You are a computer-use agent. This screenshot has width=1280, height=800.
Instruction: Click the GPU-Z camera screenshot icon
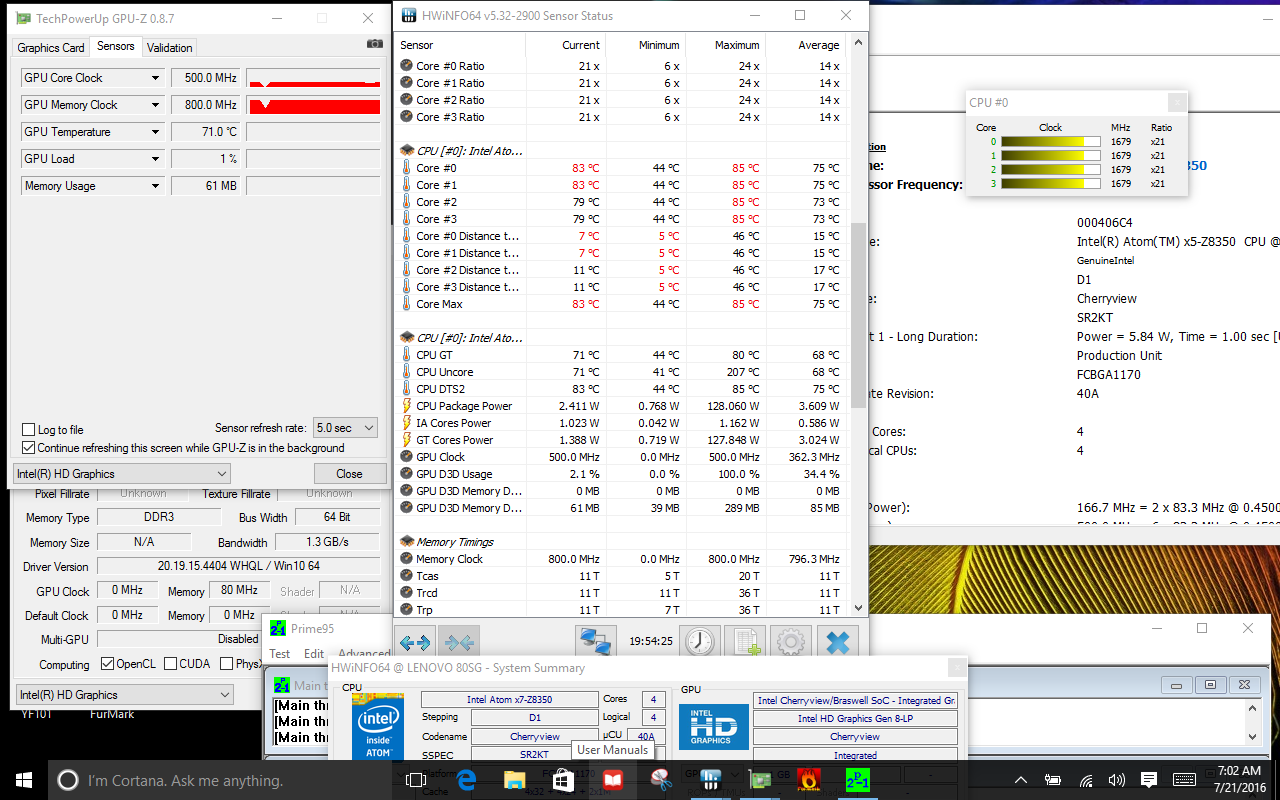point(374,44)
